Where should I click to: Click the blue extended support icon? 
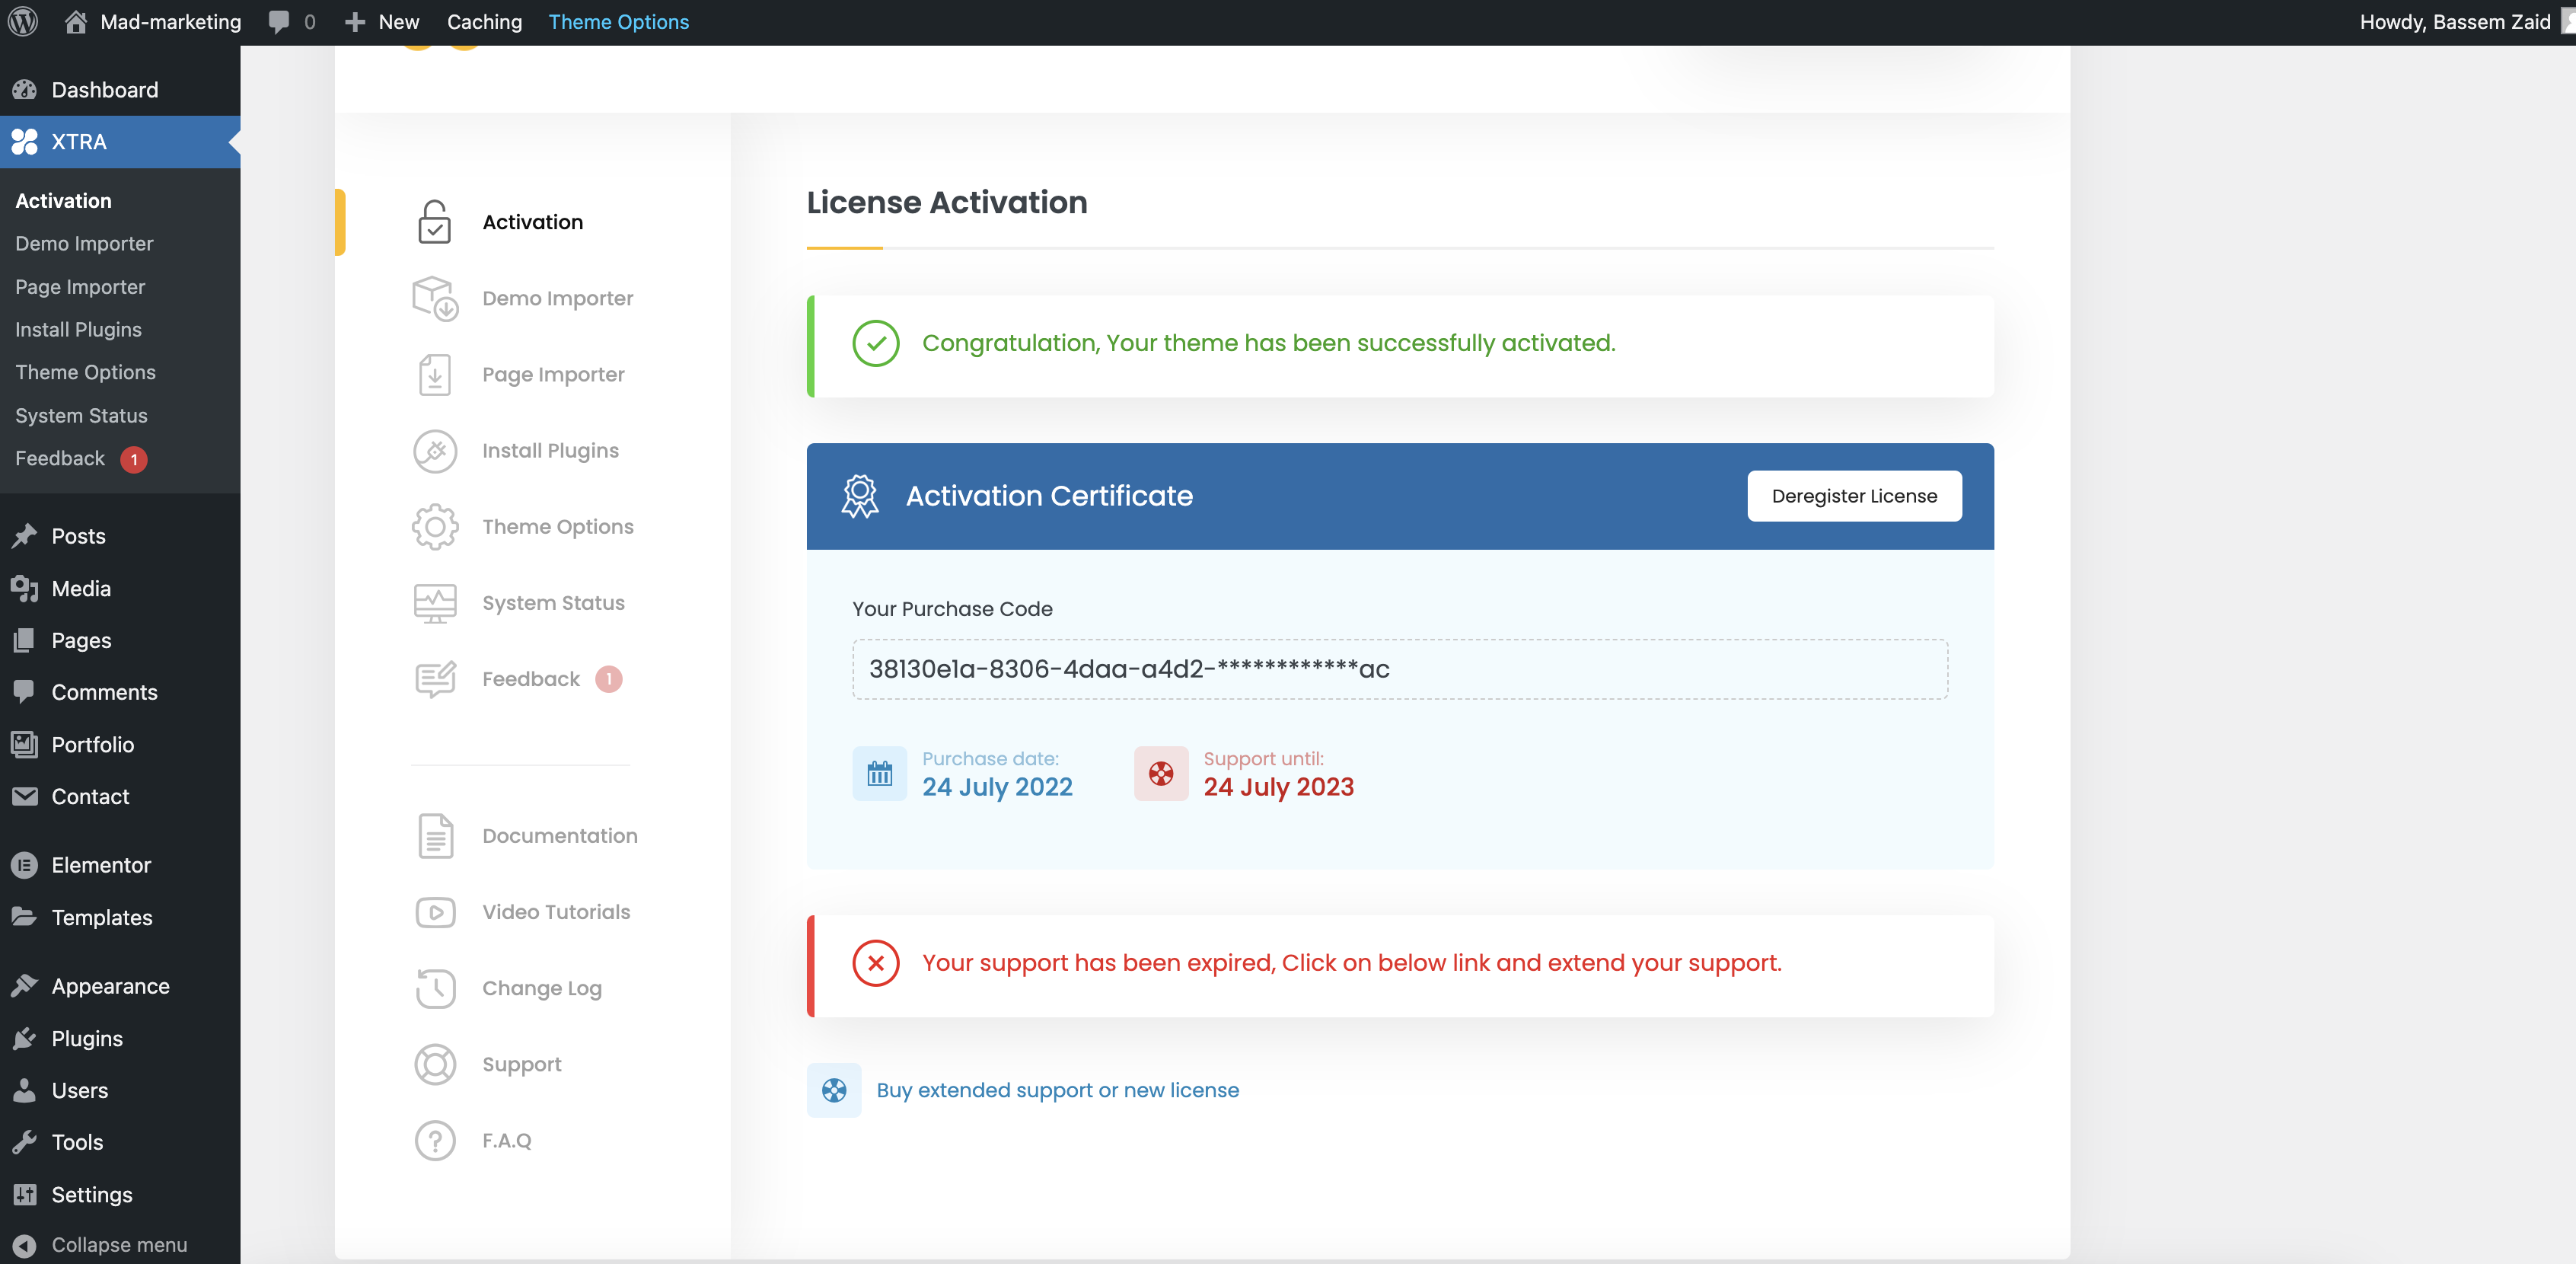click(x=834, y=1090)
